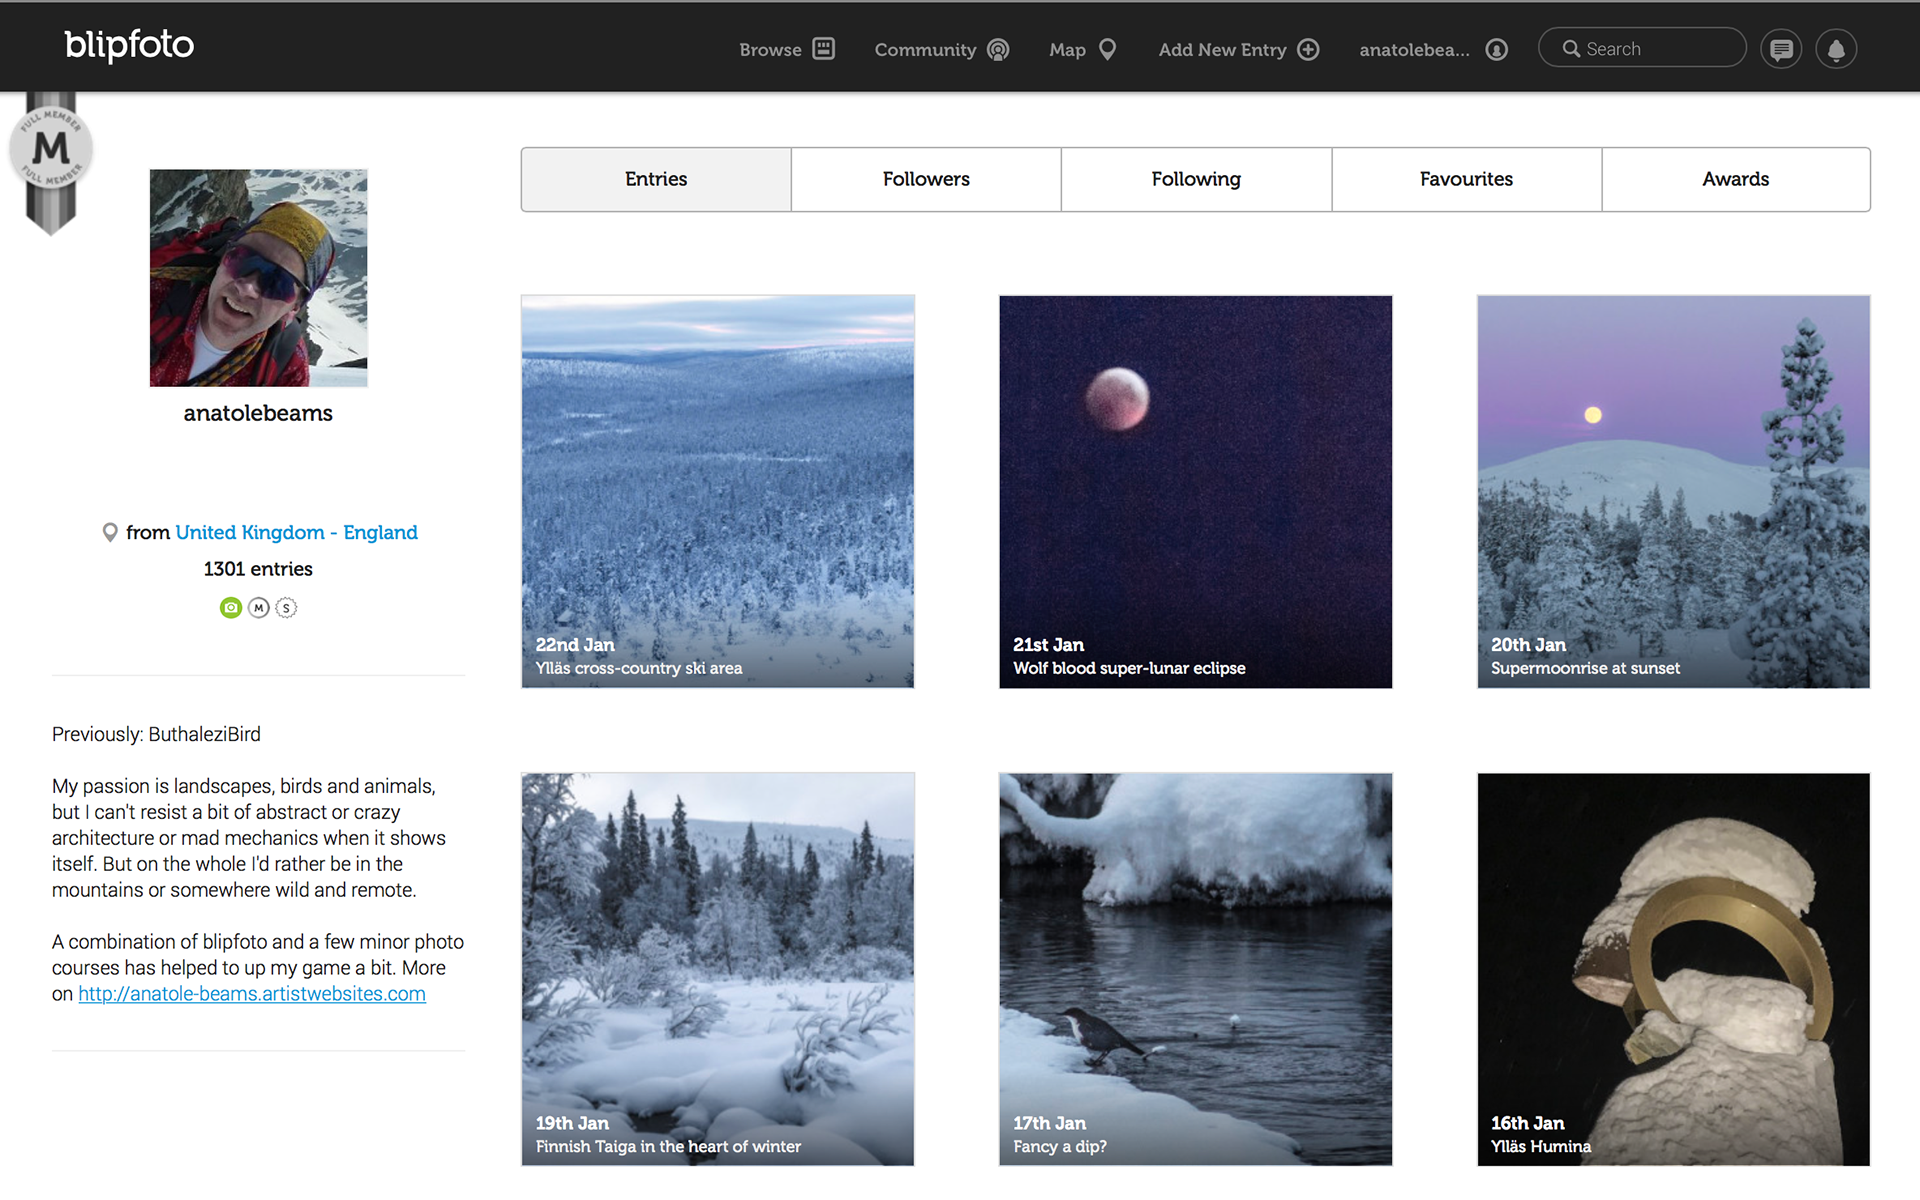This screenshot has width=1920, height=1200.
Task: Open the notifications bell icon
Action: [x=1836, y=49]
